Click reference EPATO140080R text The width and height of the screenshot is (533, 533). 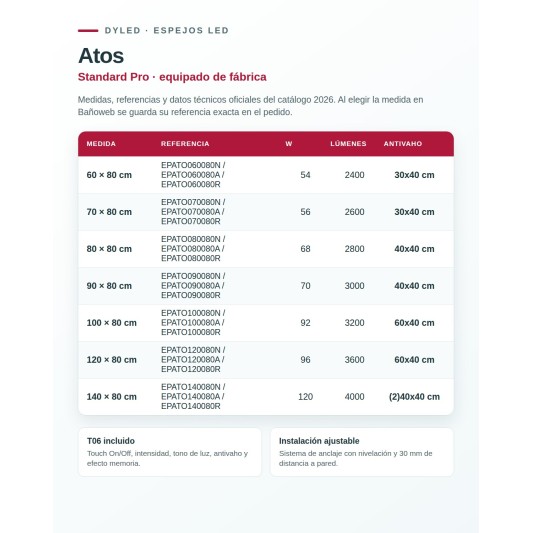[190, 406]
